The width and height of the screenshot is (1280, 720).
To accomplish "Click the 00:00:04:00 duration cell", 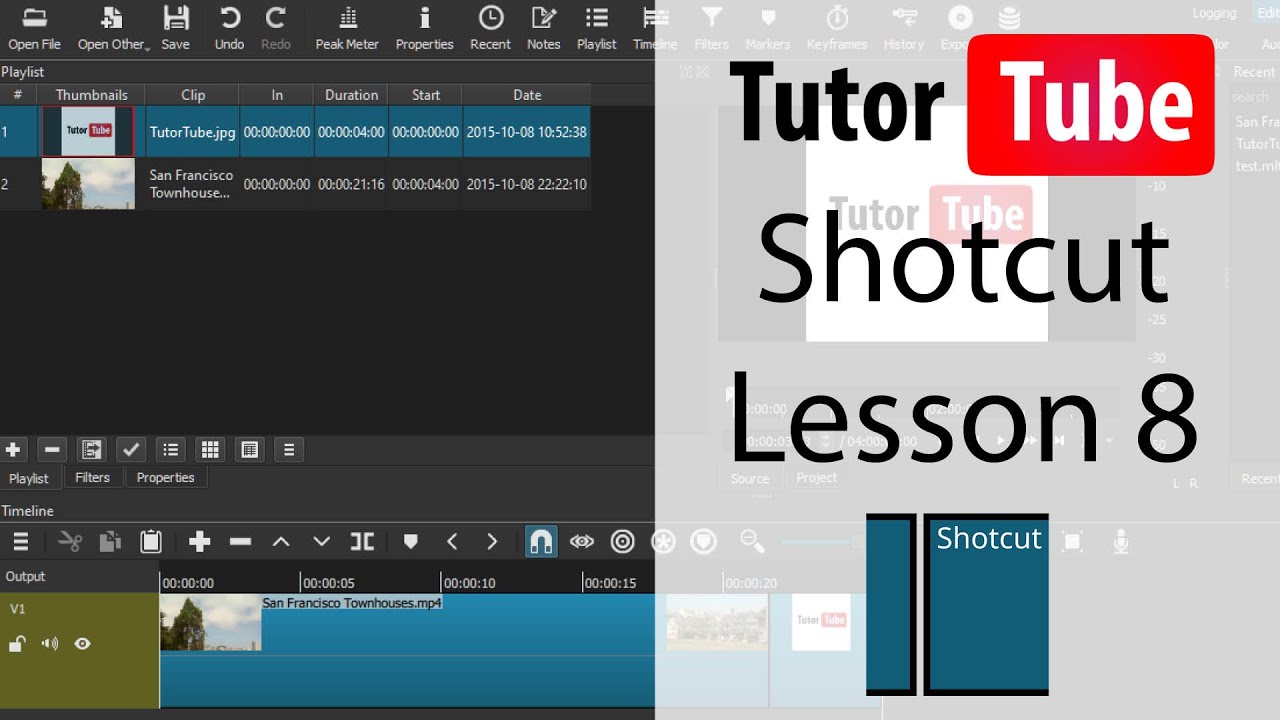I will tap(351, 132).
